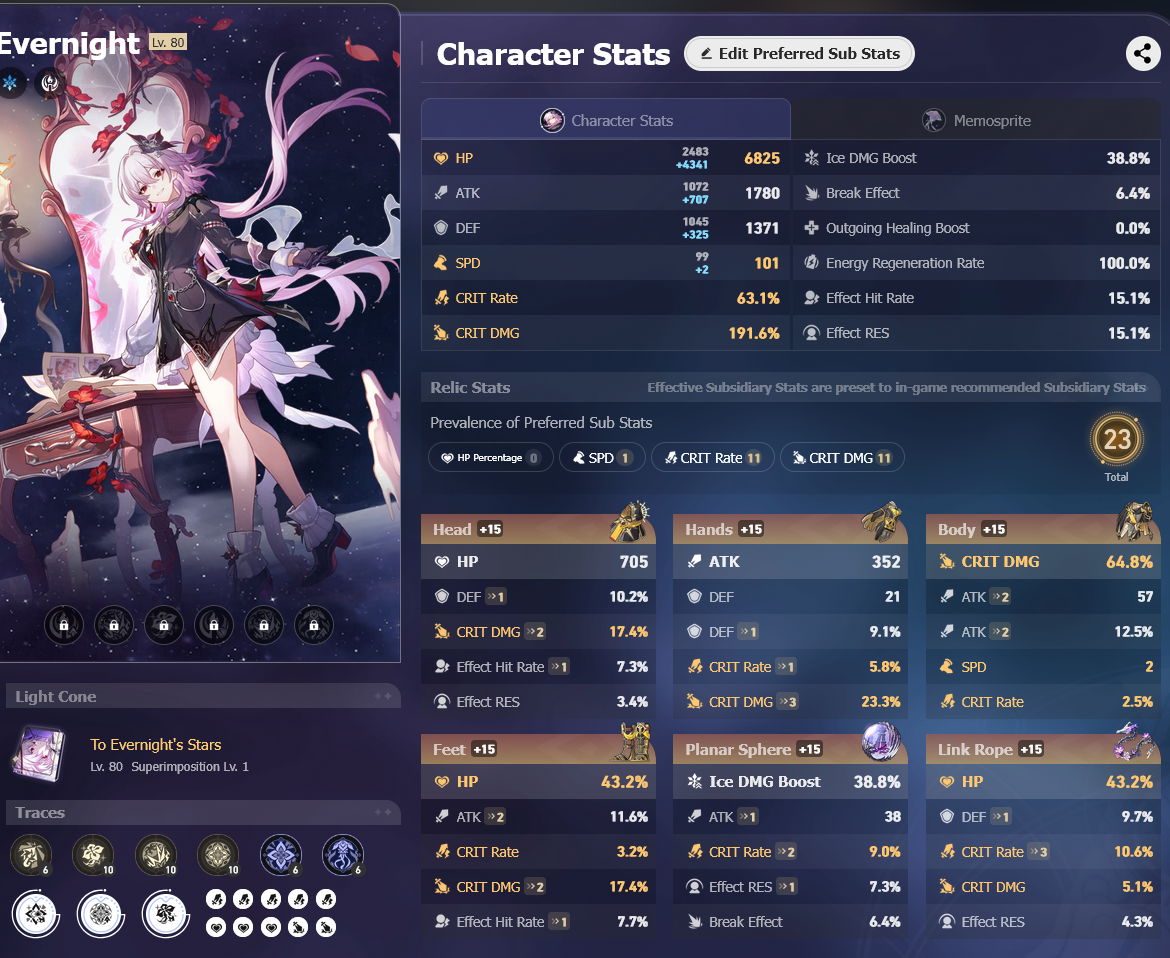Toggle the HP Percentage sub stat chip

pyautogui.click(x=490, y=457)
